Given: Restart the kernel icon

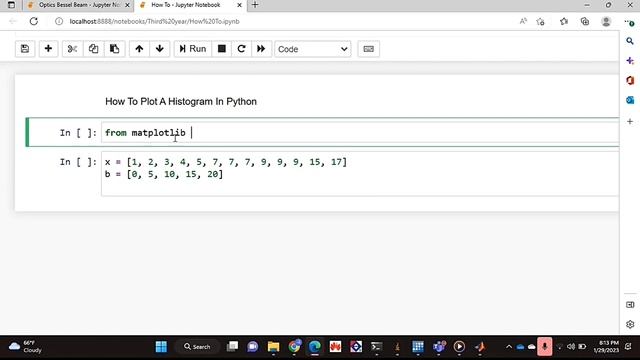Looking at the screenshot, I should coord(241,49).
